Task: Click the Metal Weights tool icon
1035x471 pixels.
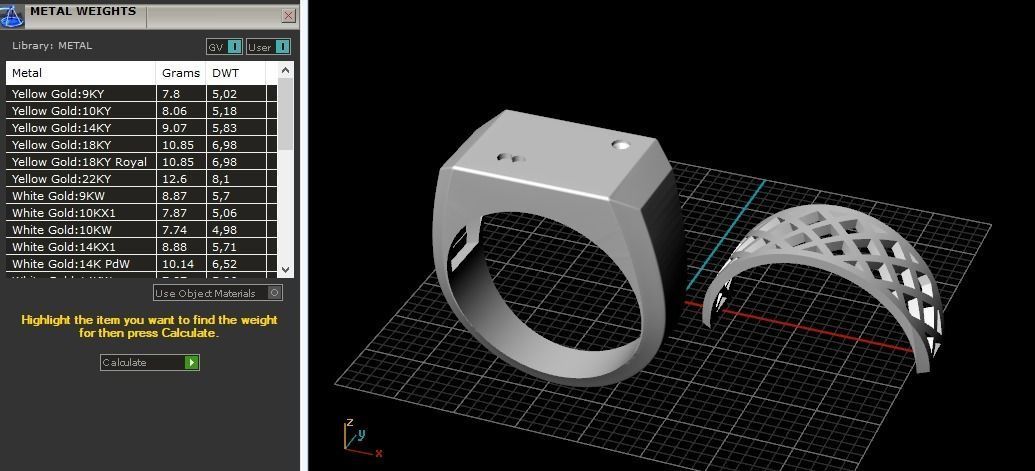Action: point(12,15)
